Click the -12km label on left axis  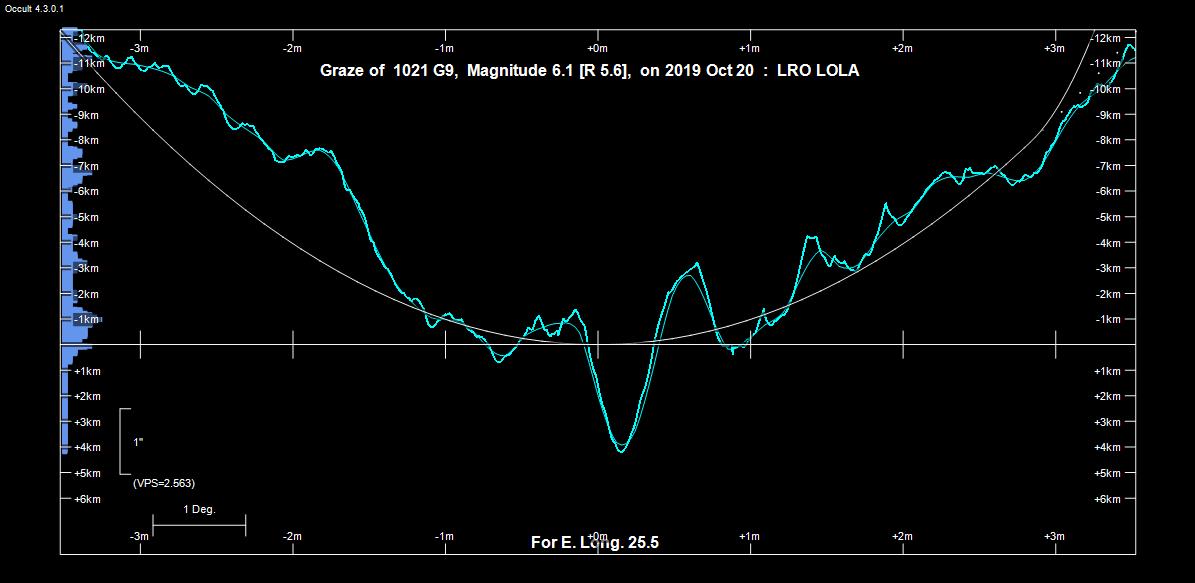click(x=90, y=38)
